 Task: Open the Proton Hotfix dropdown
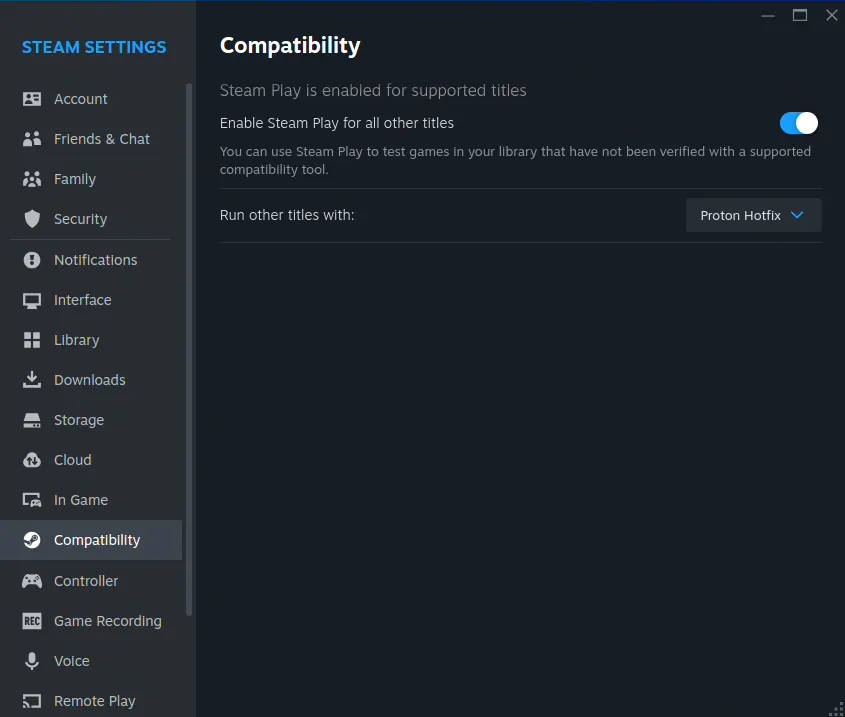point(753,215)
